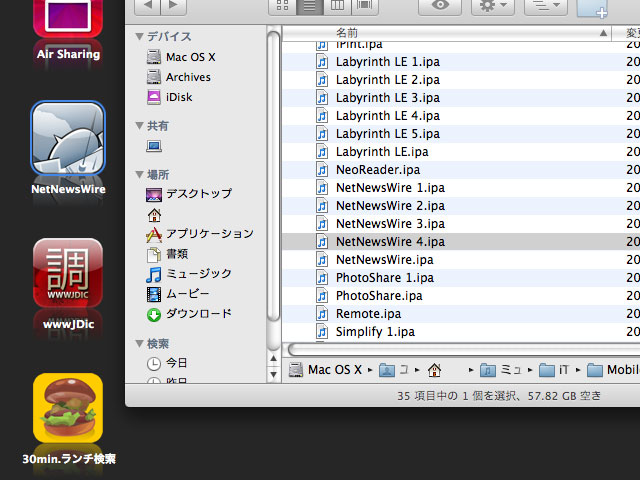This screenshot has height=480, width=640.
Task: Select NetNewsWire 2.ipa file
Action: point(461,206)
